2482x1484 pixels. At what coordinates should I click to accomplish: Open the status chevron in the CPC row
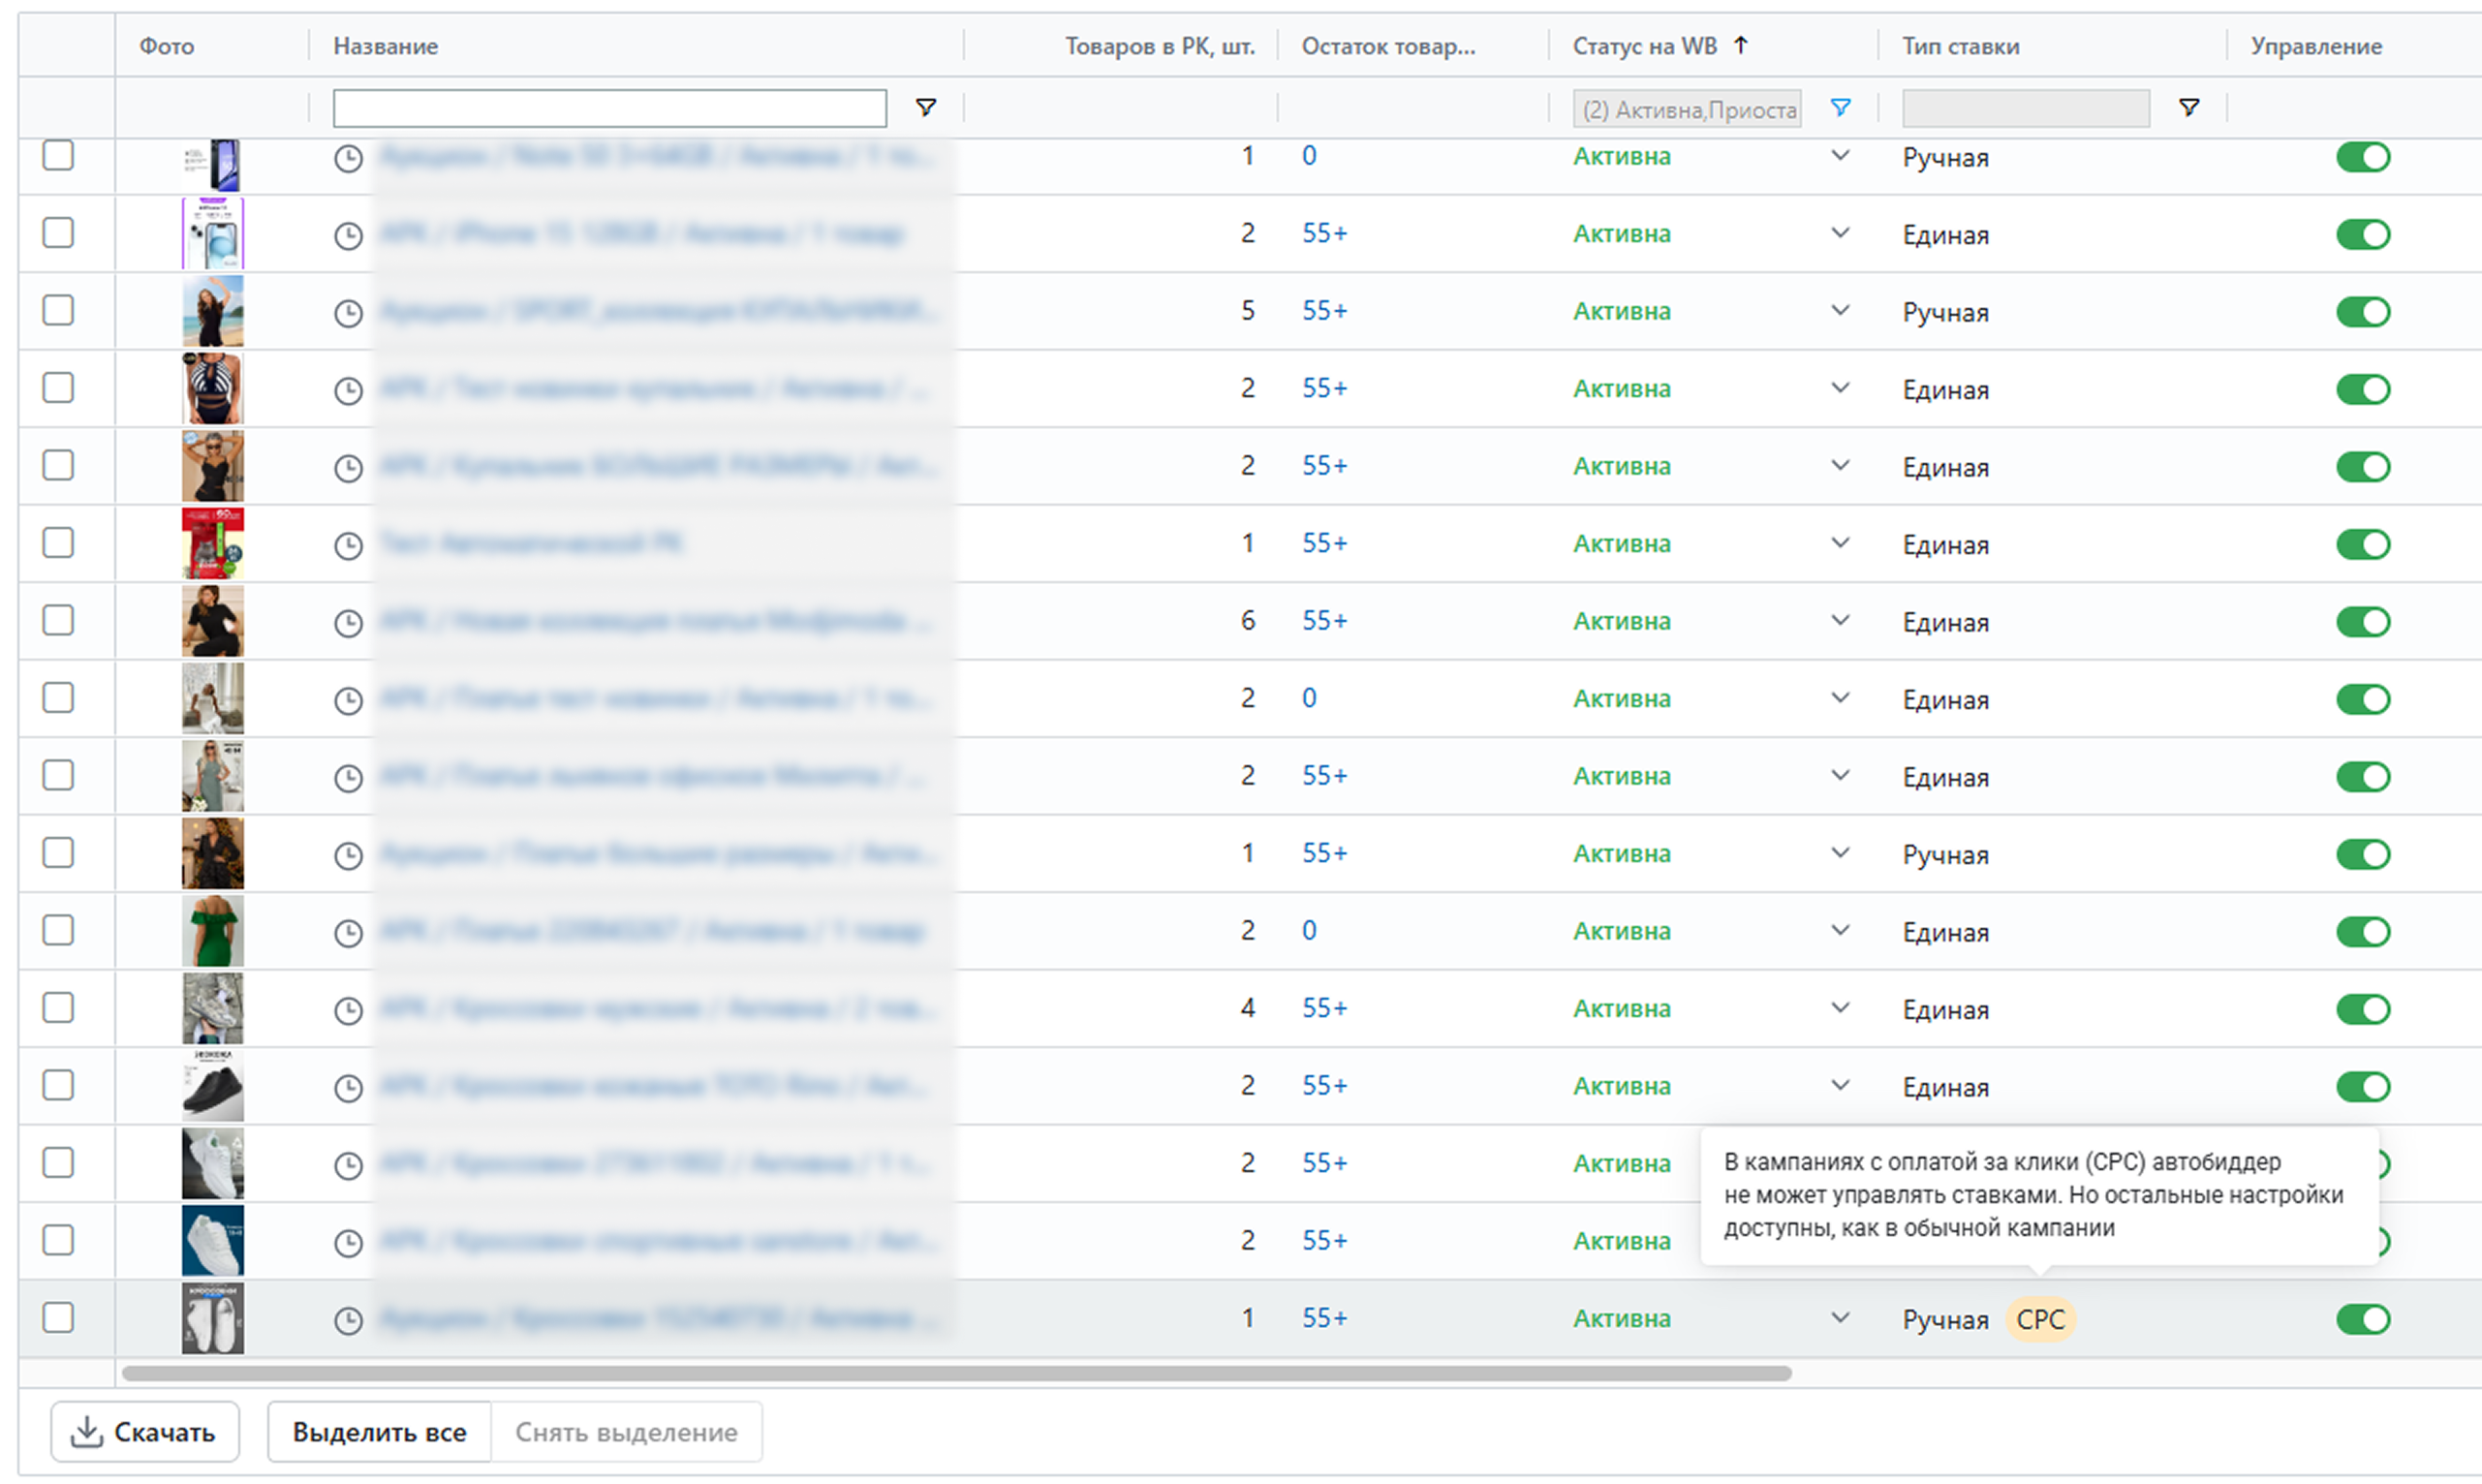click(x=1839, y=1318)
